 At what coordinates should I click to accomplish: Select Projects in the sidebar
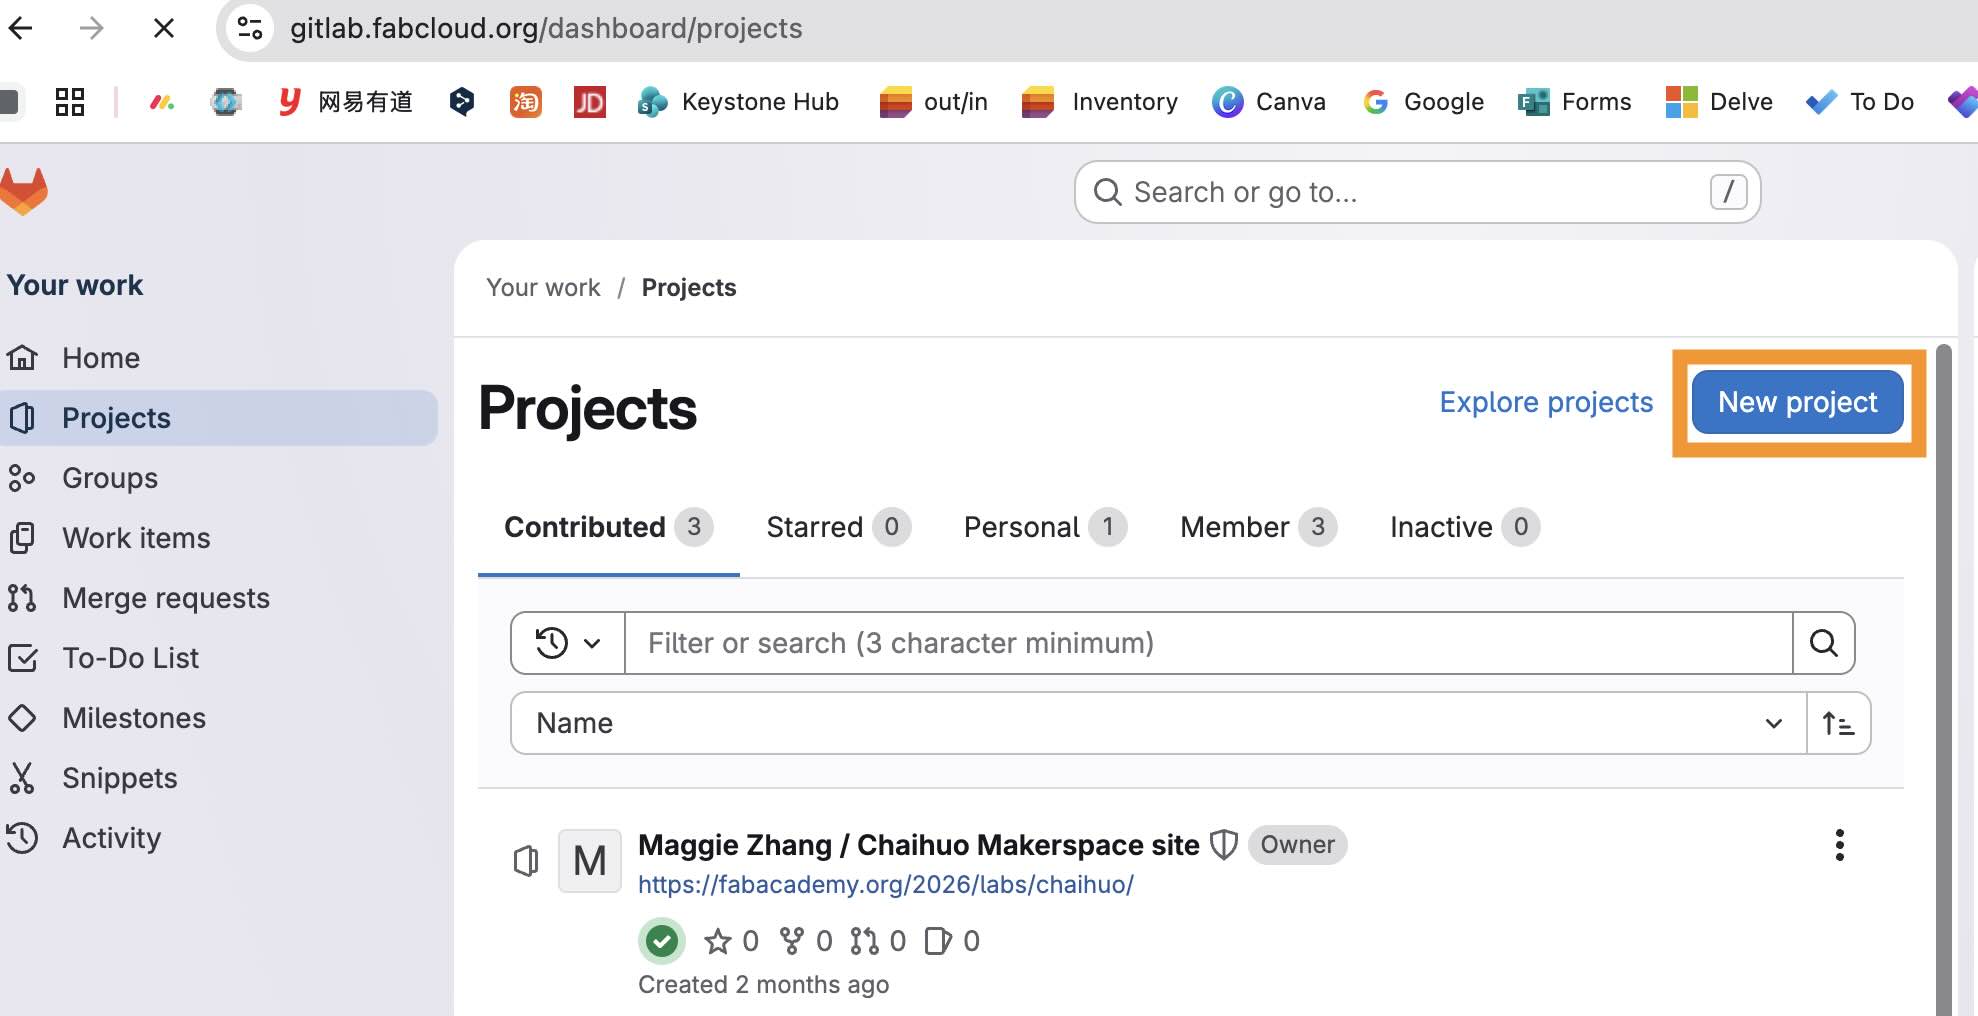(219, 418)
